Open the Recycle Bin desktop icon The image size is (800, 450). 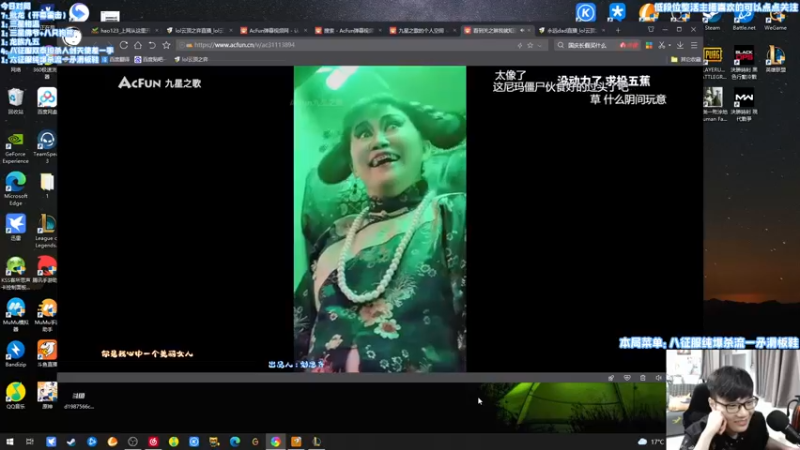click(x=16, y=101)
